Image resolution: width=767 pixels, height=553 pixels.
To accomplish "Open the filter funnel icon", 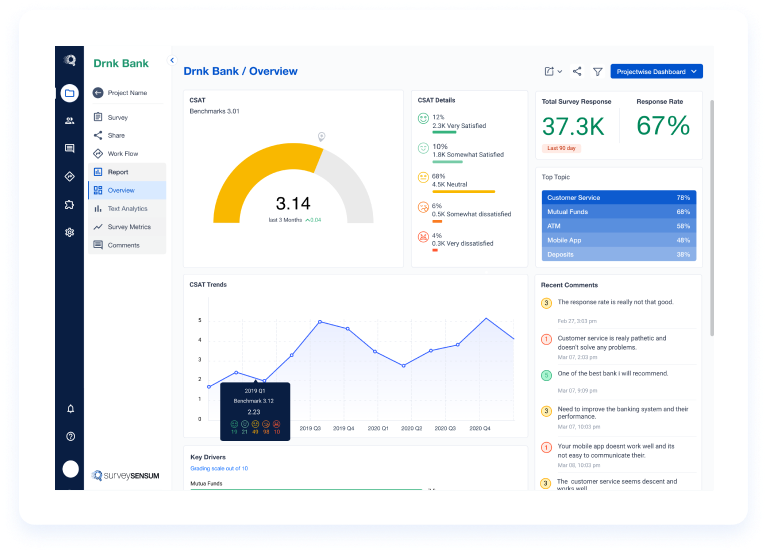I will [x=598, y=72].
